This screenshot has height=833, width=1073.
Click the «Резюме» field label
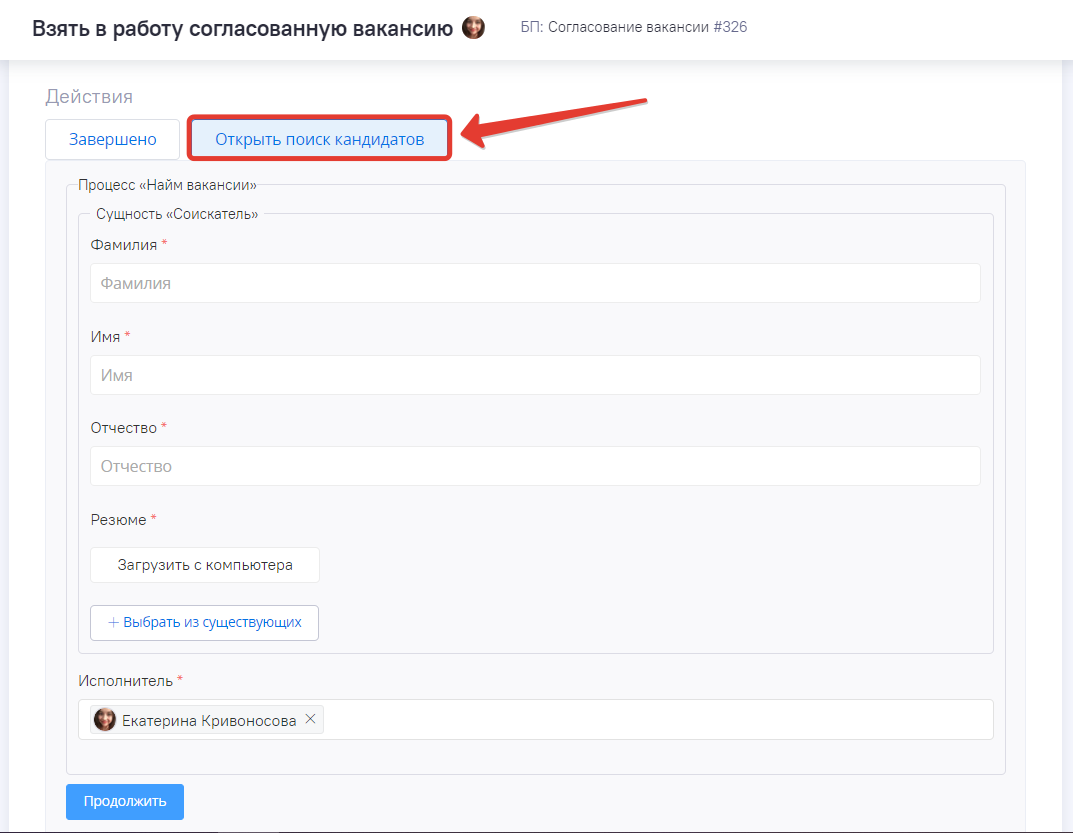(119, 520)
